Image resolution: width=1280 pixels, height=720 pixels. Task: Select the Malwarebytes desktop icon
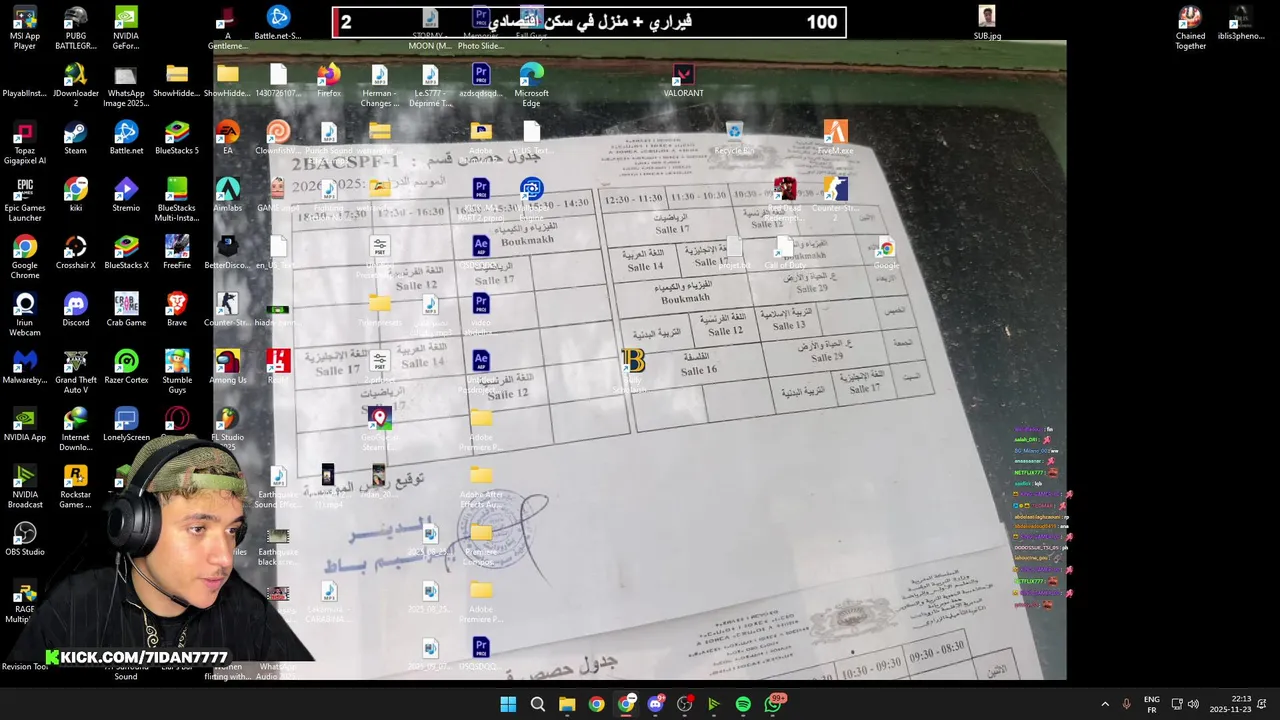pyautogui.click(x=25, y=367)
